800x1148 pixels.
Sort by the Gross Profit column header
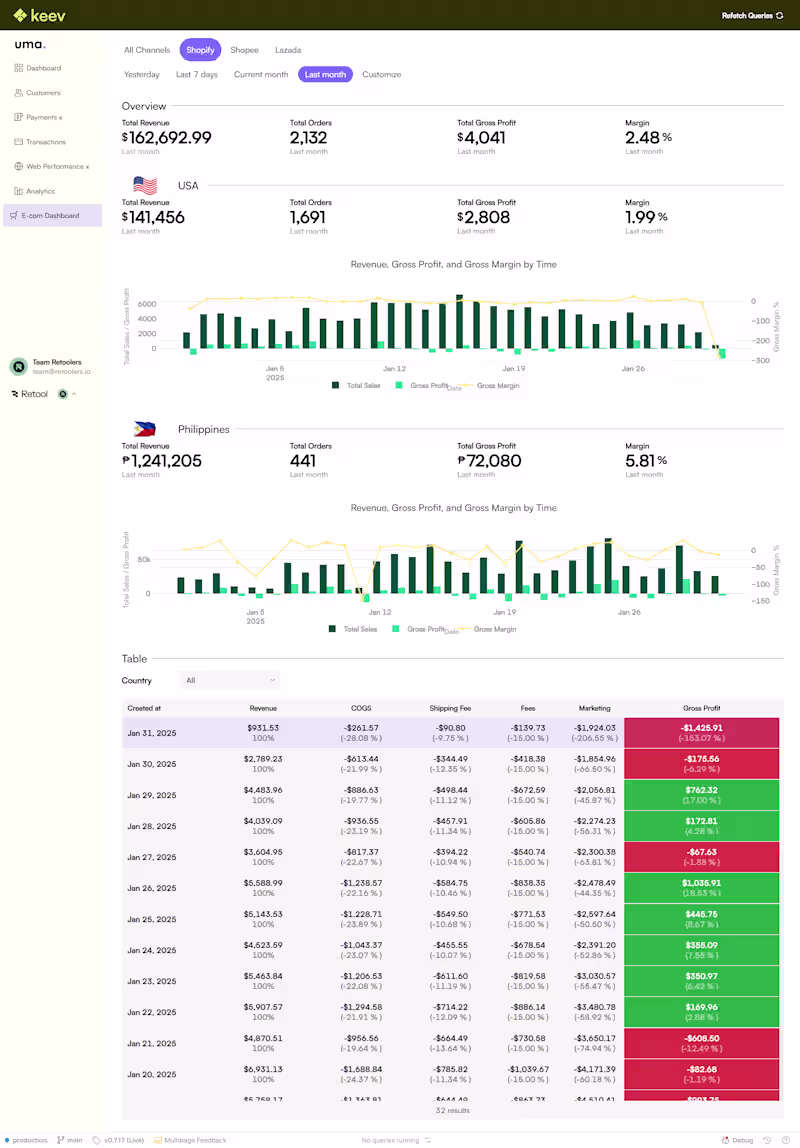click(701, 708)
